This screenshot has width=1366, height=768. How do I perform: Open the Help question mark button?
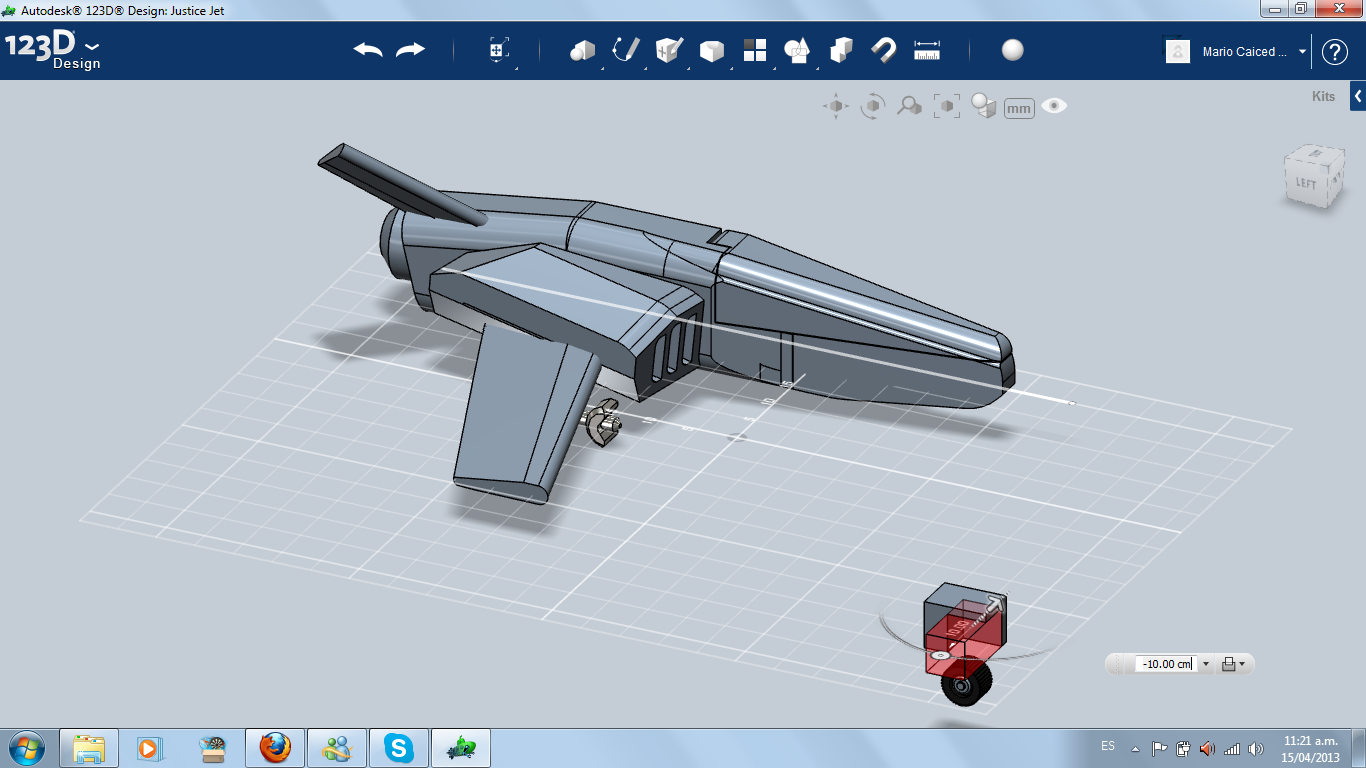(1335, 52)
